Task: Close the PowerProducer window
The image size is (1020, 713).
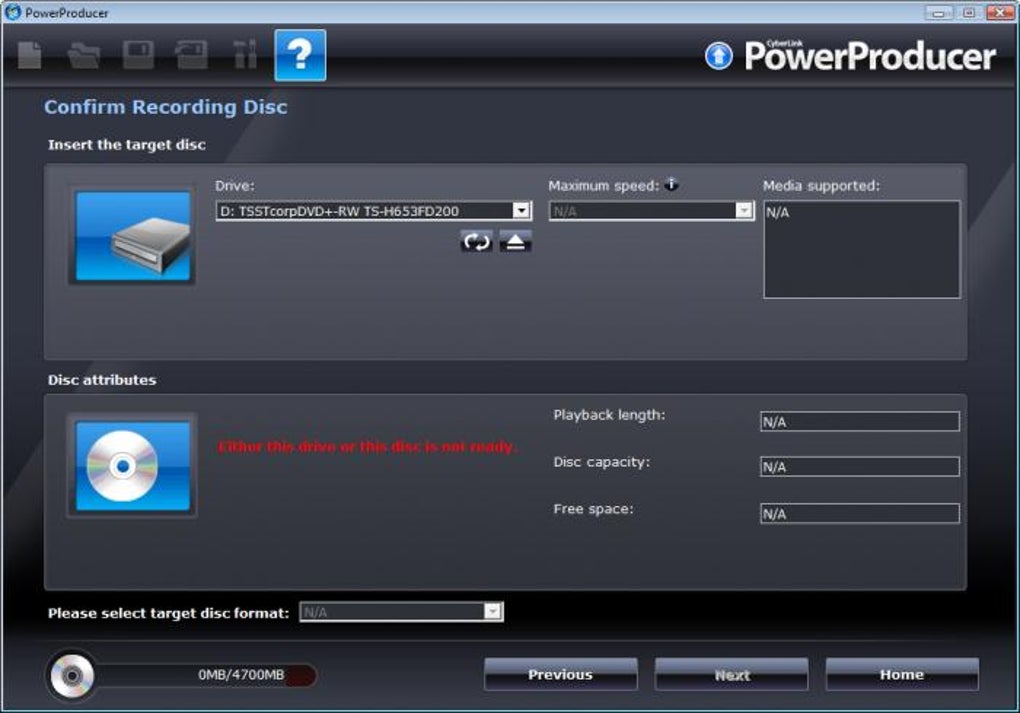Action: [x=1000, y=12]
